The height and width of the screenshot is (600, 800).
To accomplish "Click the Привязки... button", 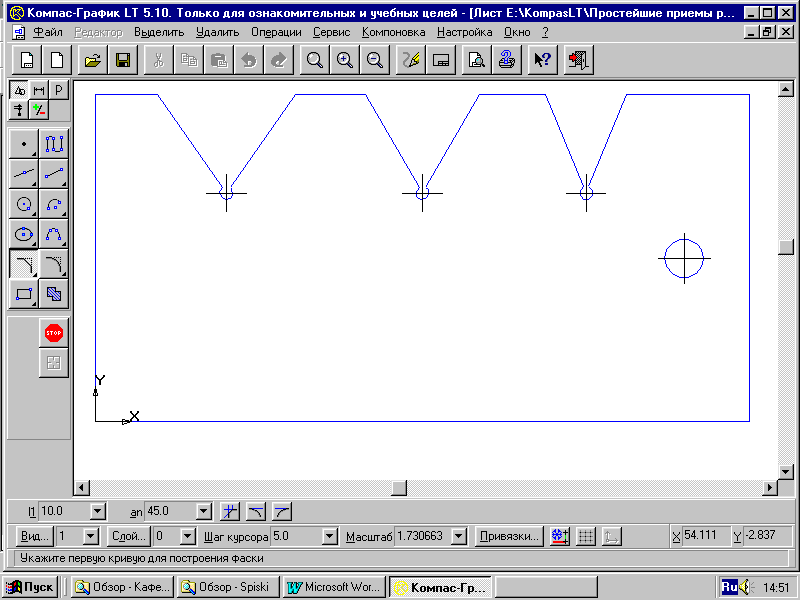I will coord(509,536).
